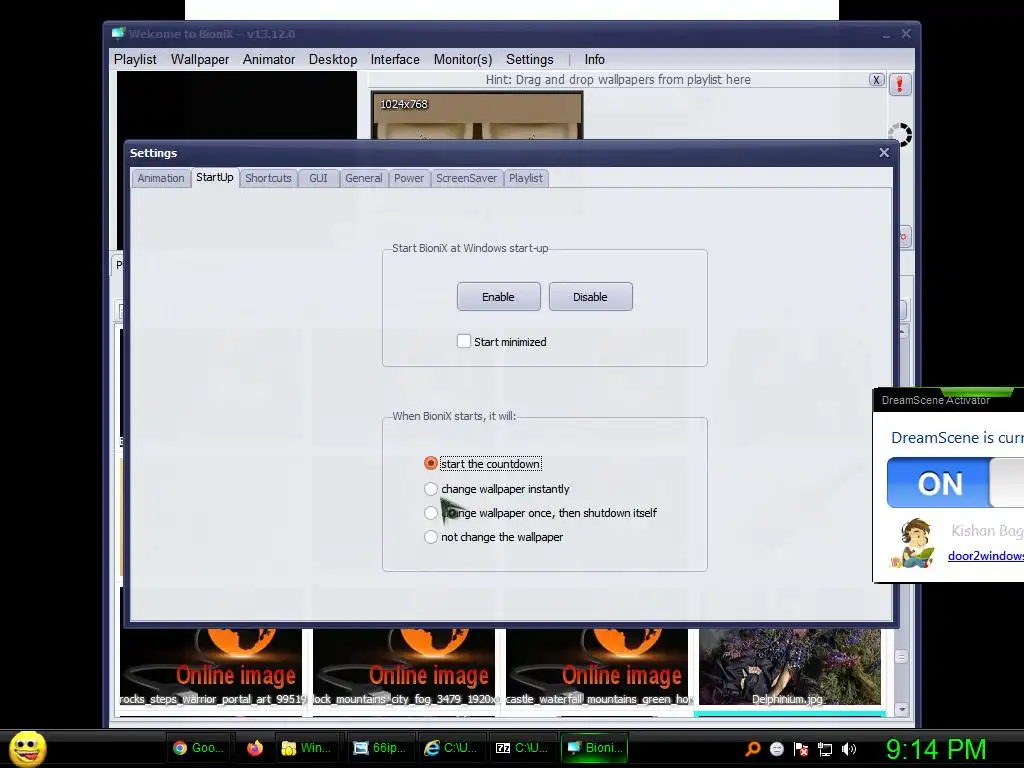The width and height of the screenshot is (1024, 768).
Task: Click the Kishan Bagaria avatar image
Action: 913,543
